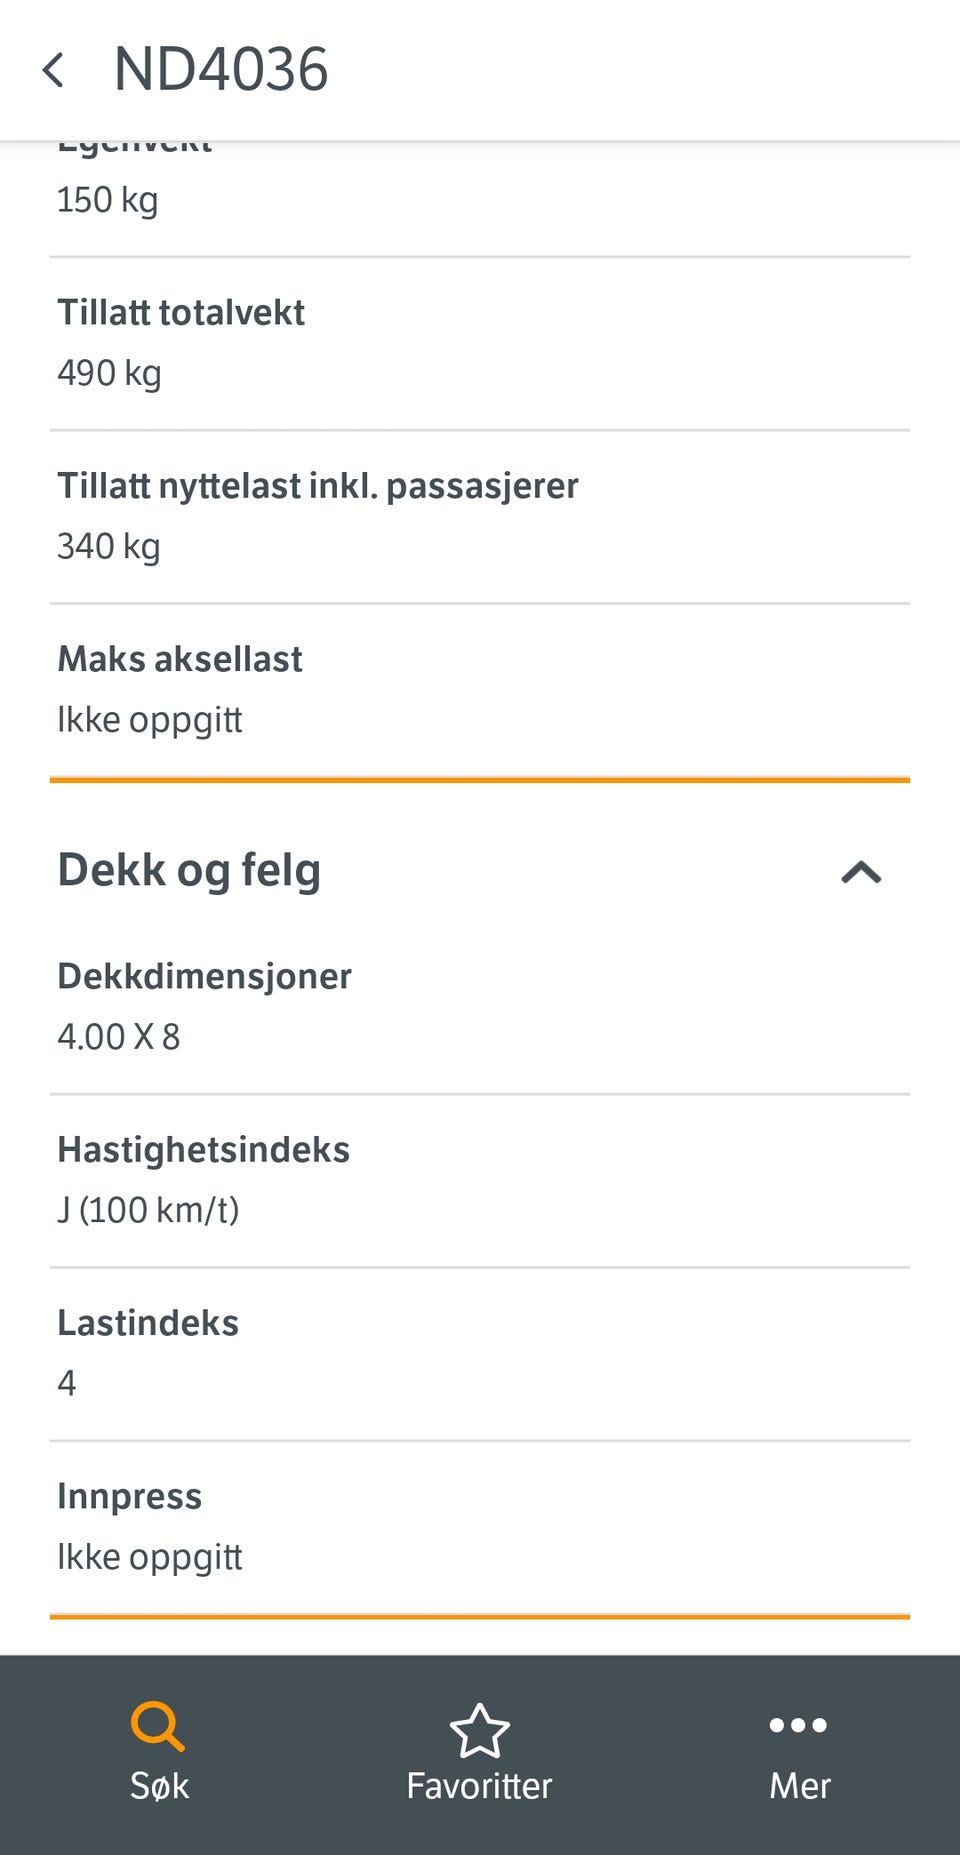Image resolution: width=960 pixels, height=1855 pixels.
Task: Open the Søk magnifier icon
Action: pyautogui.click(x=158, y=1727)
